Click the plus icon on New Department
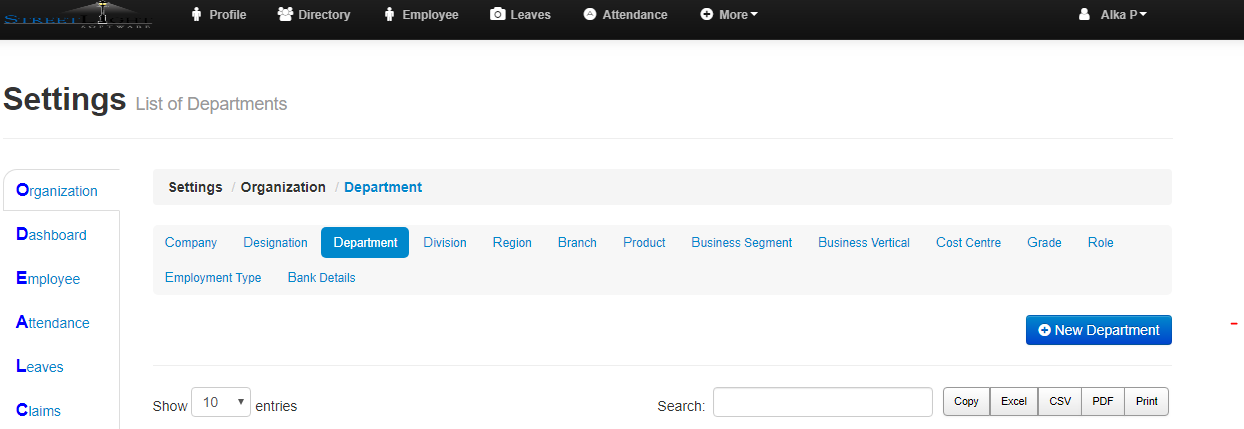This screenshot has height=429, width=1244. 1044,330
